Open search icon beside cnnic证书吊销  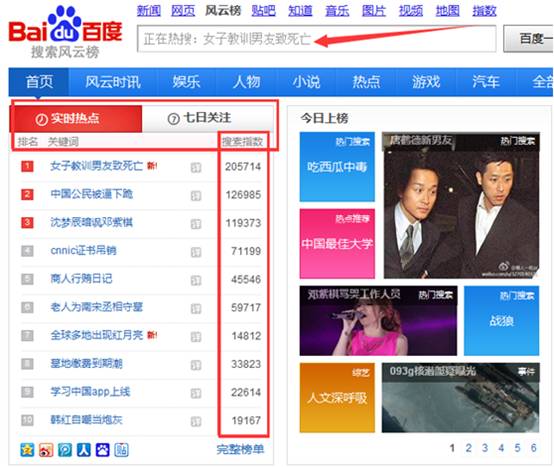coord(196,252)
